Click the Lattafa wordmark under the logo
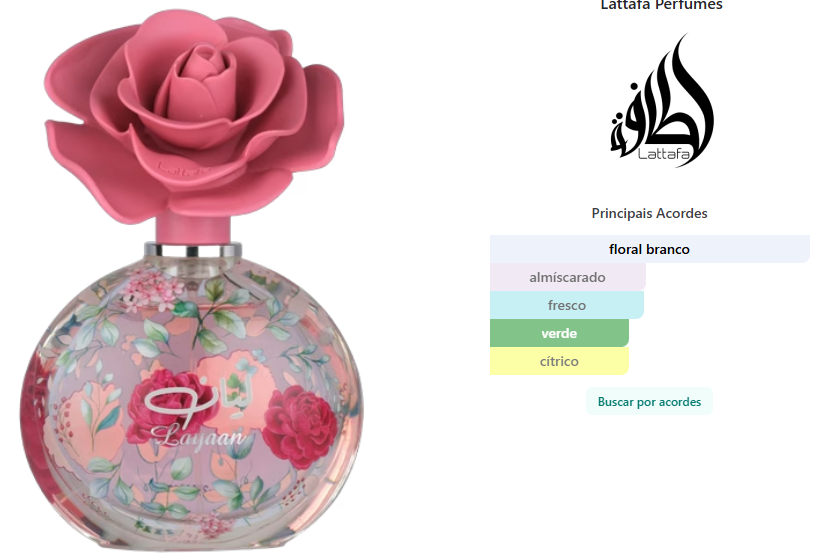The height and width of the screenshot is (560, 824). point(664,154)
